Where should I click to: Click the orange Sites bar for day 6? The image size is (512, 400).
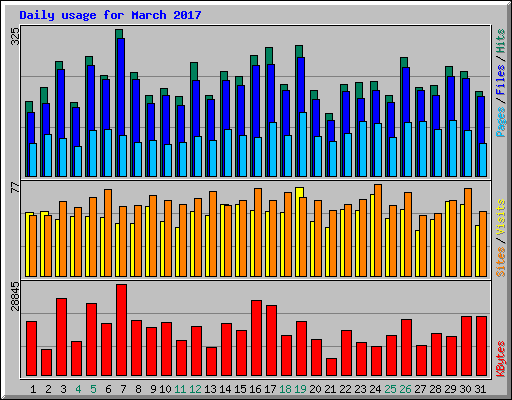click(108, 233)
